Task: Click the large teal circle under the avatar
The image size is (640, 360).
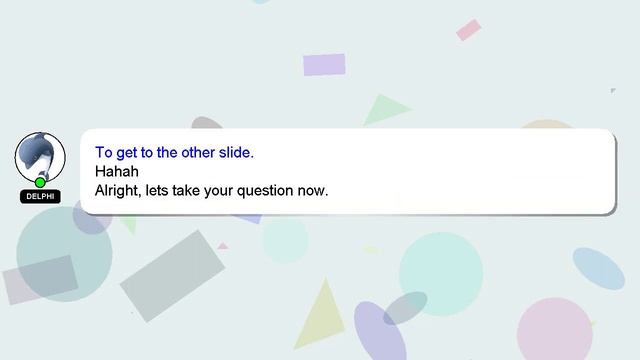Action: (64, 254)
